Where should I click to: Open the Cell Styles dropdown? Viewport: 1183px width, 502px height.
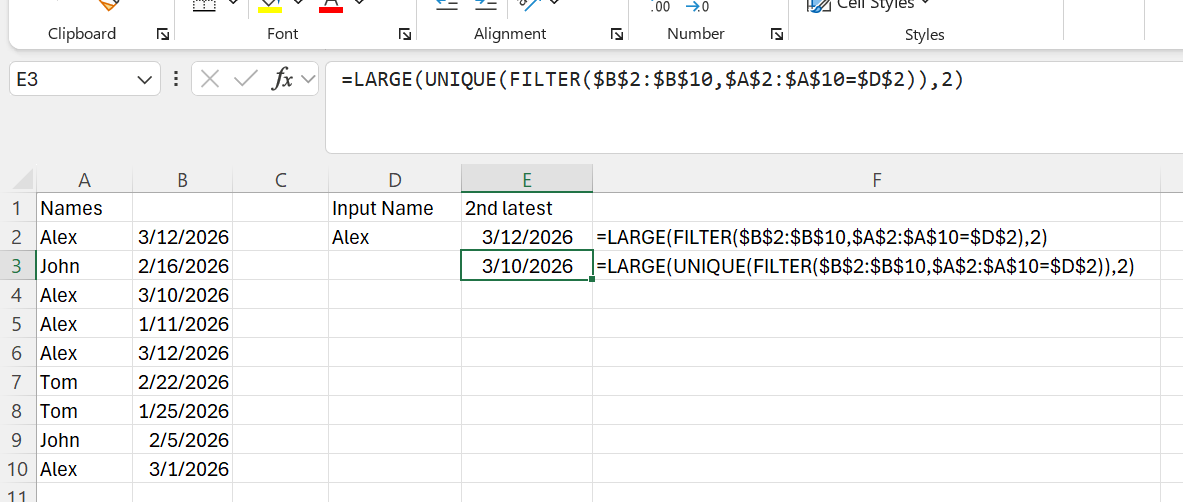[x=868, y=5]
